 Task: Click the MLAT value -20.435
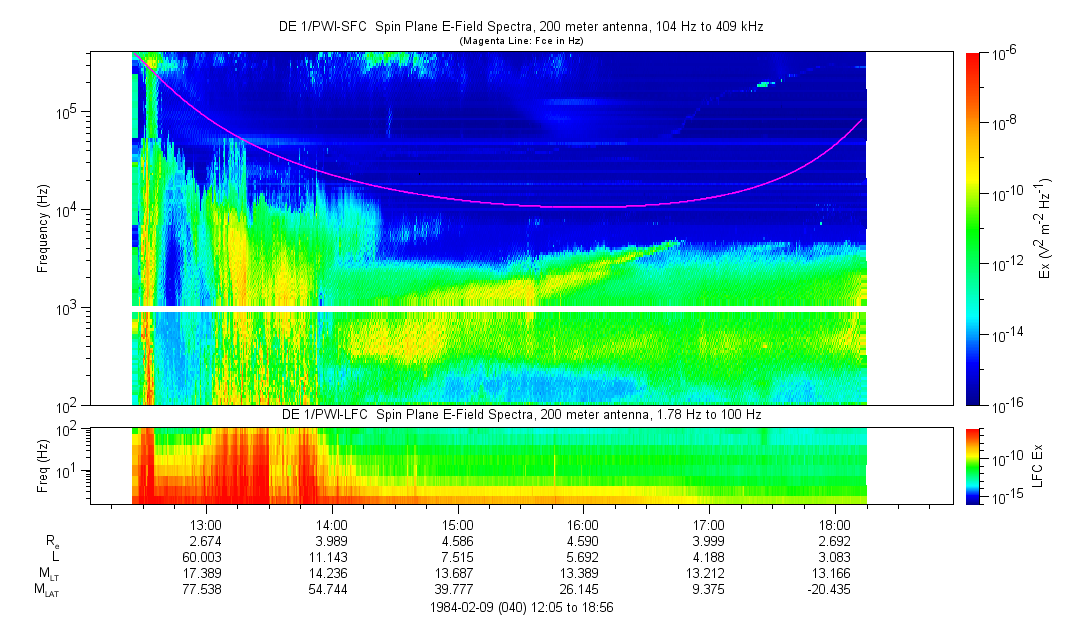pos(835,590)
